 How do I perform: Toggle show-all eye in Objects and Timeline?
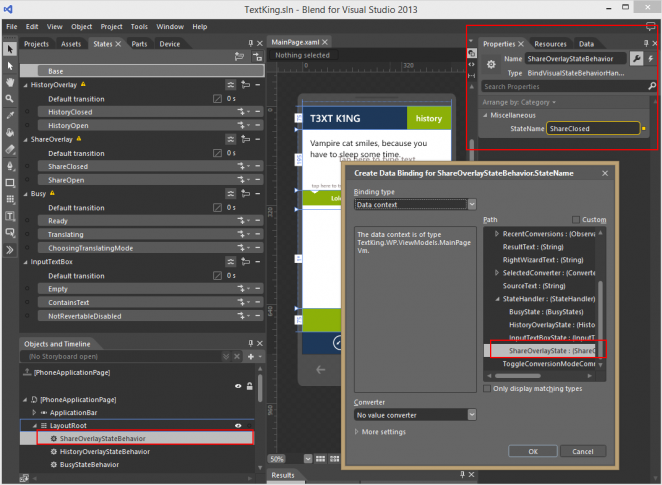point(238,386)
